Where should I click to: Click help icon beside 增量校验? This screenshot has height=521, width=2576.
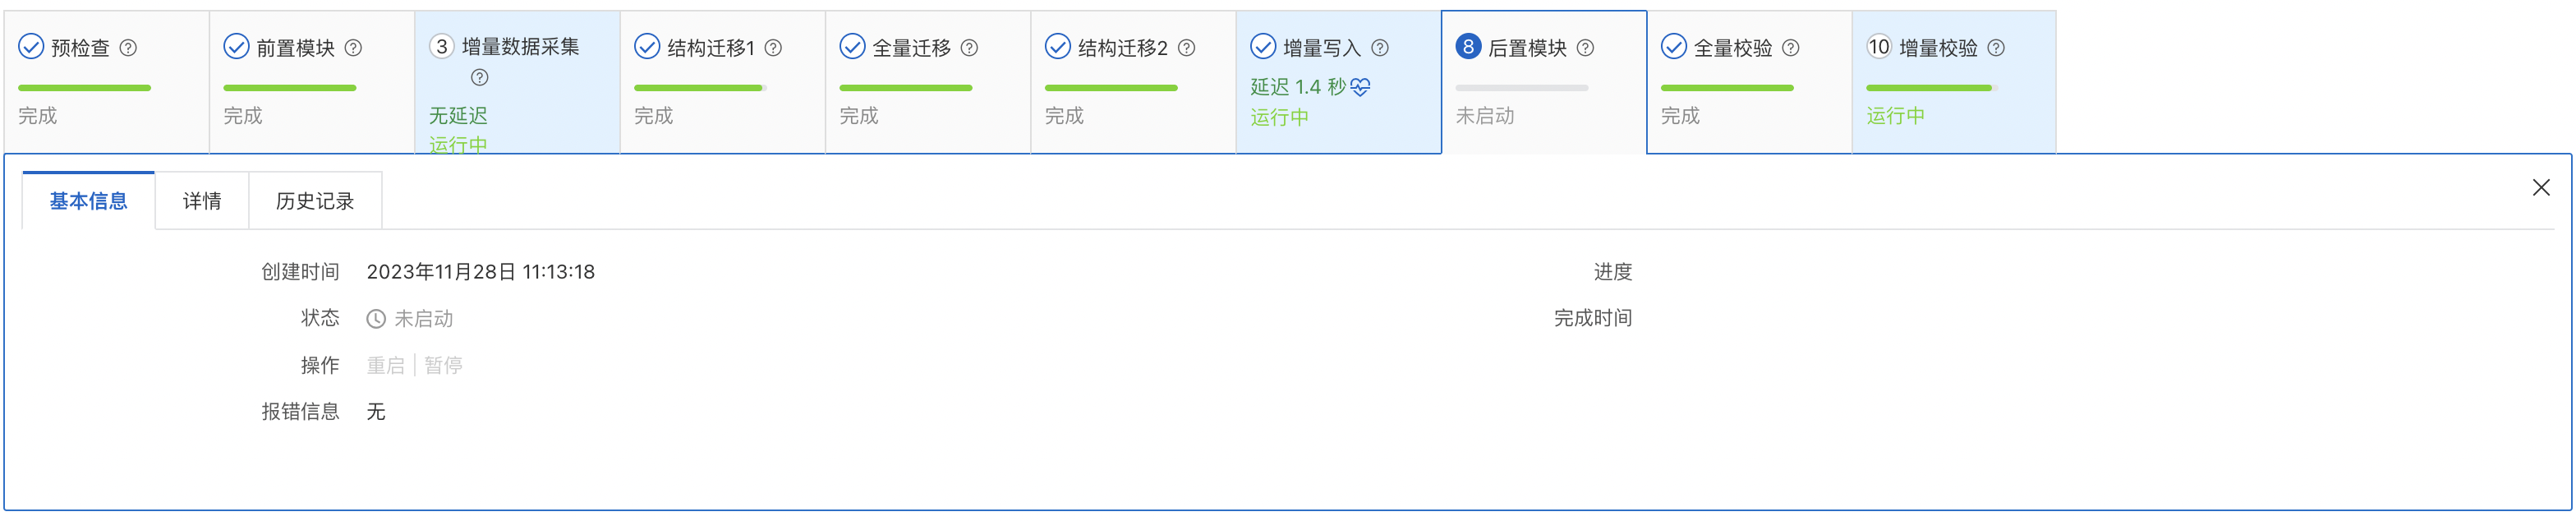[1996, 47]
